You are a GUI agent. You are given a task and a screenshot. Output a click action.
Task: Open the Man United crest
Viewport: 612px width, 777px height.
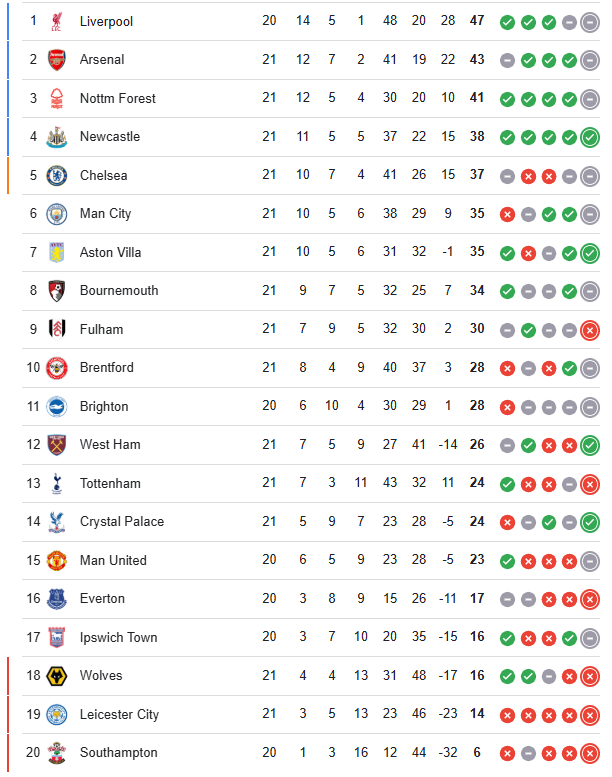56,560
